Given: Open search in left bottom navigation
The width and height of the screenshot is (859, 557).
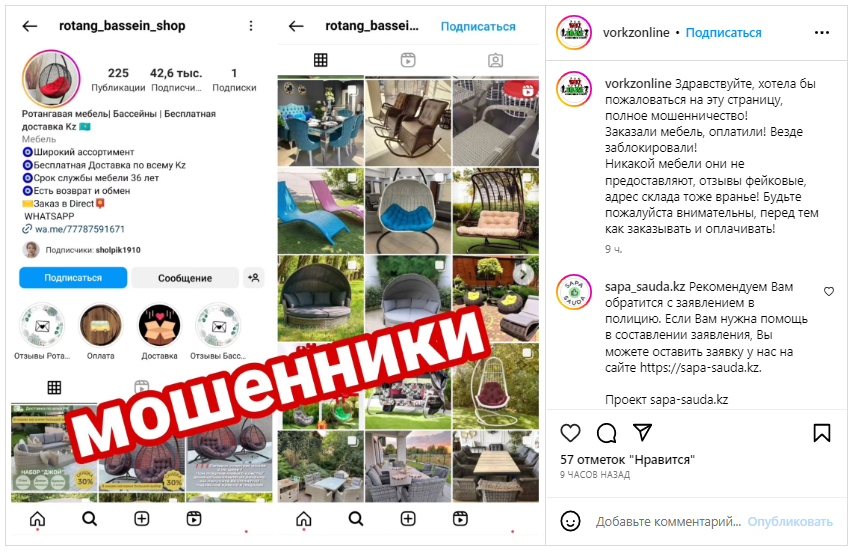Looking at the screenshot, I should pos(89,518).
